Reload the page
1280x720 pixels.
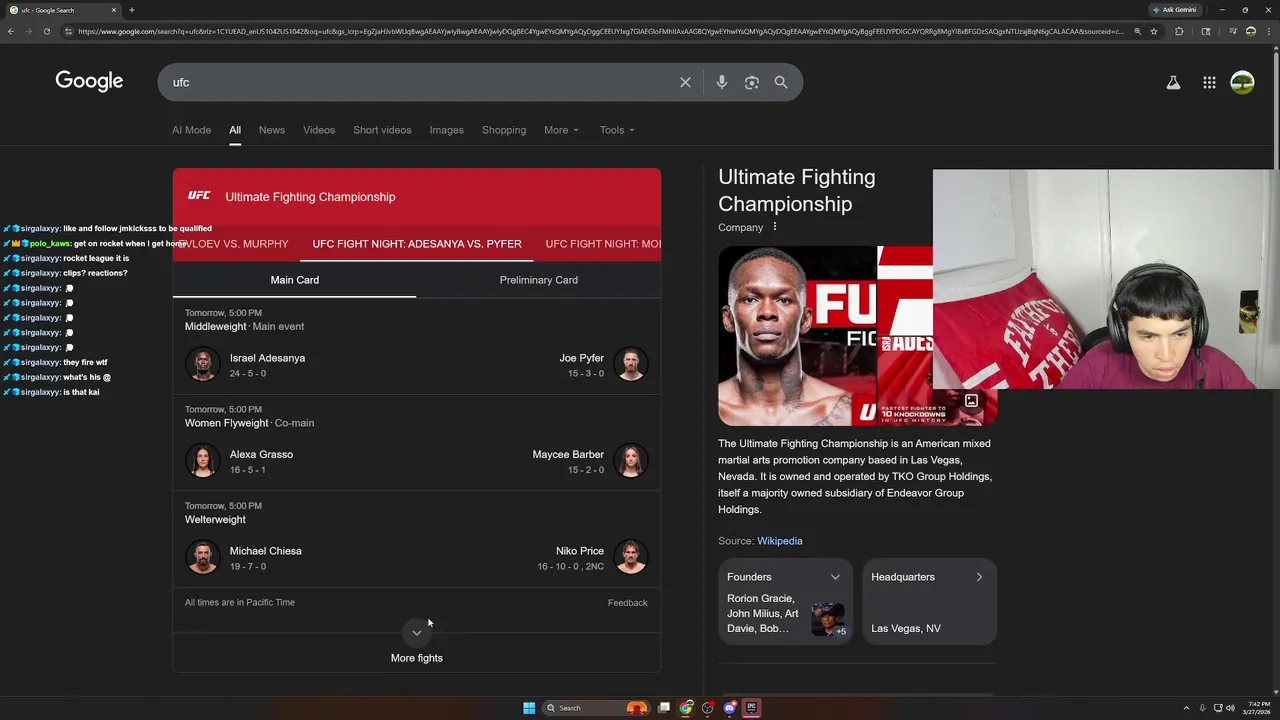click(x=46, y=31)
